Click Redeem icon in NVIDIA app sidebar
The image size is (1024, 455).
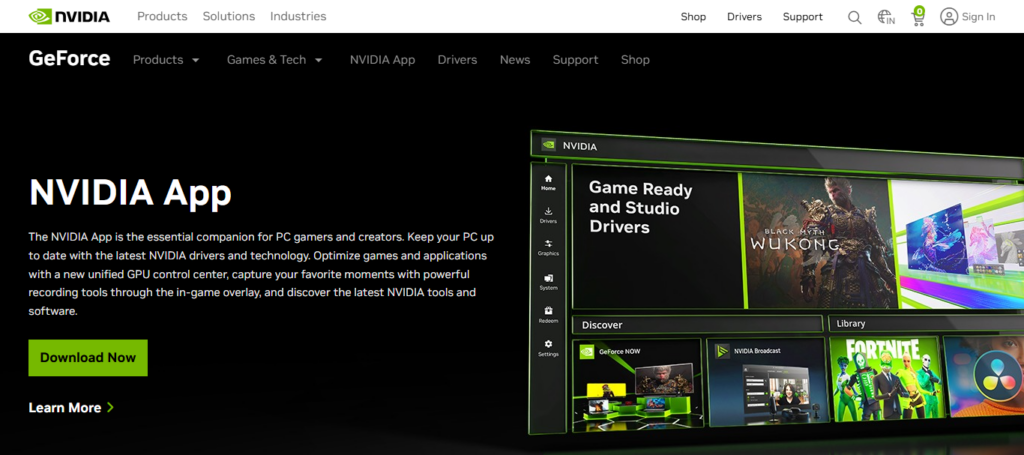tap(548, 311)
